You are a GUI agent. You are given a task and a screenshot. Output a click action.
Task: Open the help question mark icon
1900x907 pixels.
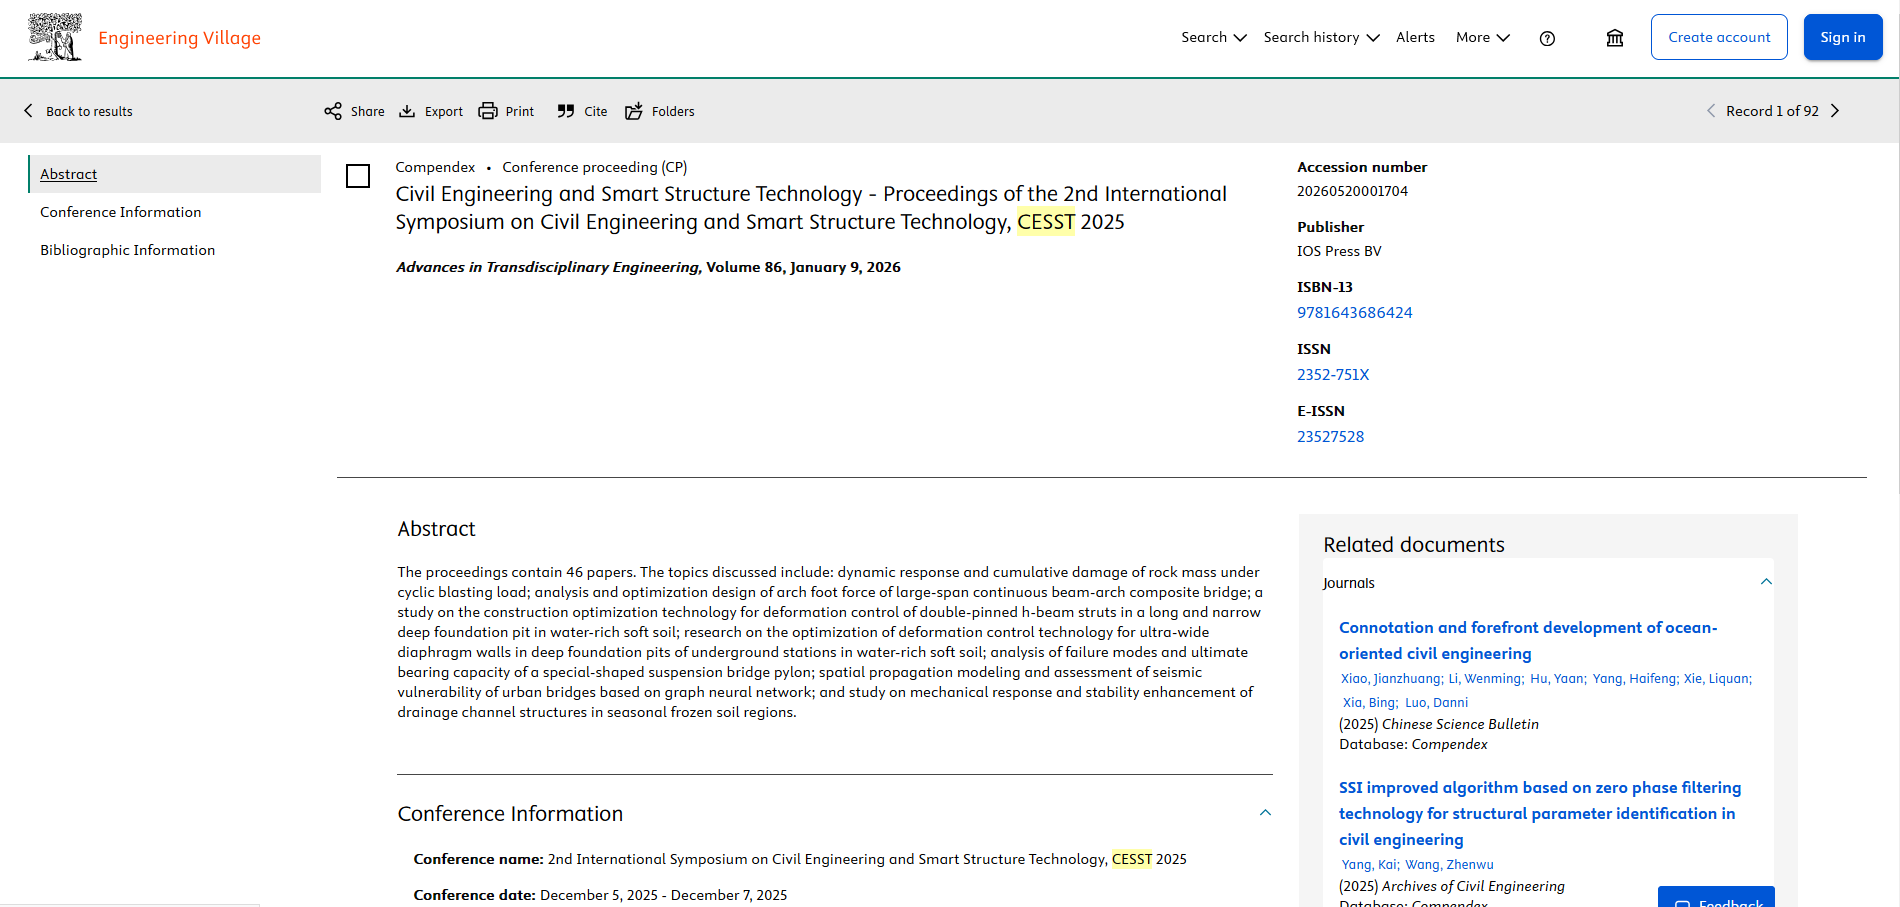(1547, 38)
